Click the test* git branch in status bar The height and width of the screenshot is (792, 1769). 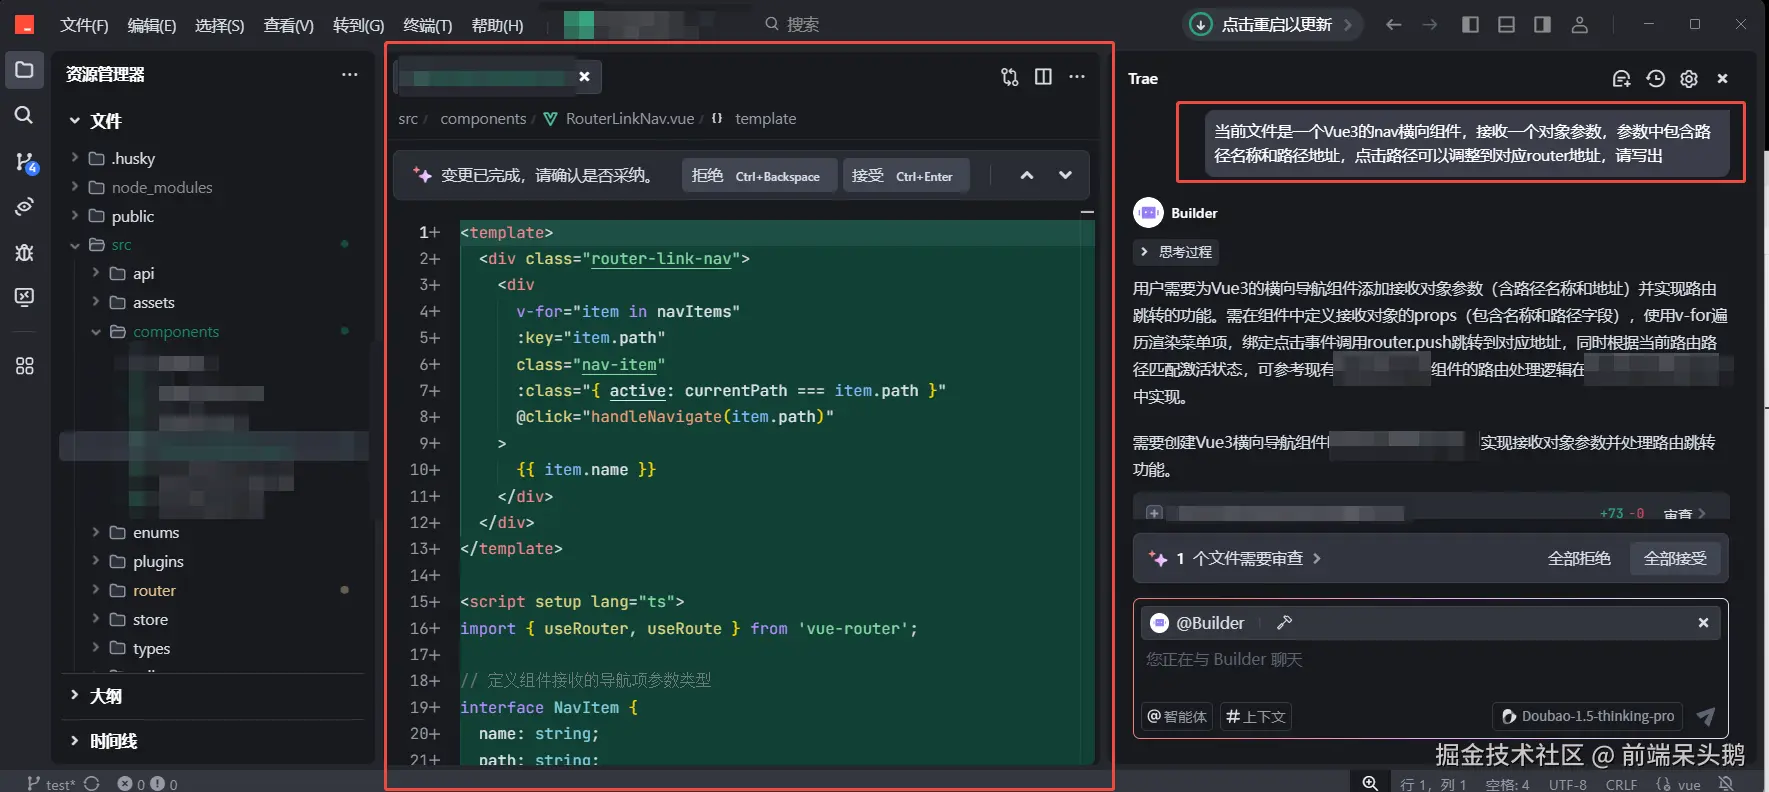(x=51, y=784)
